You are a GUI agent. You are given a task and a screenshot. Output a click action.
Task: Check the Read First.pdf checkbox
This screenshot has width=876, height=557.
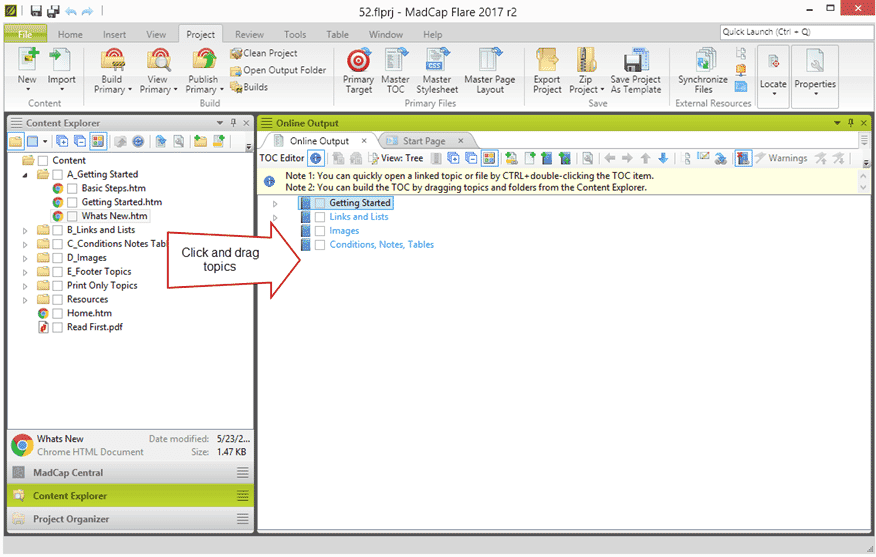pos(58,327)
